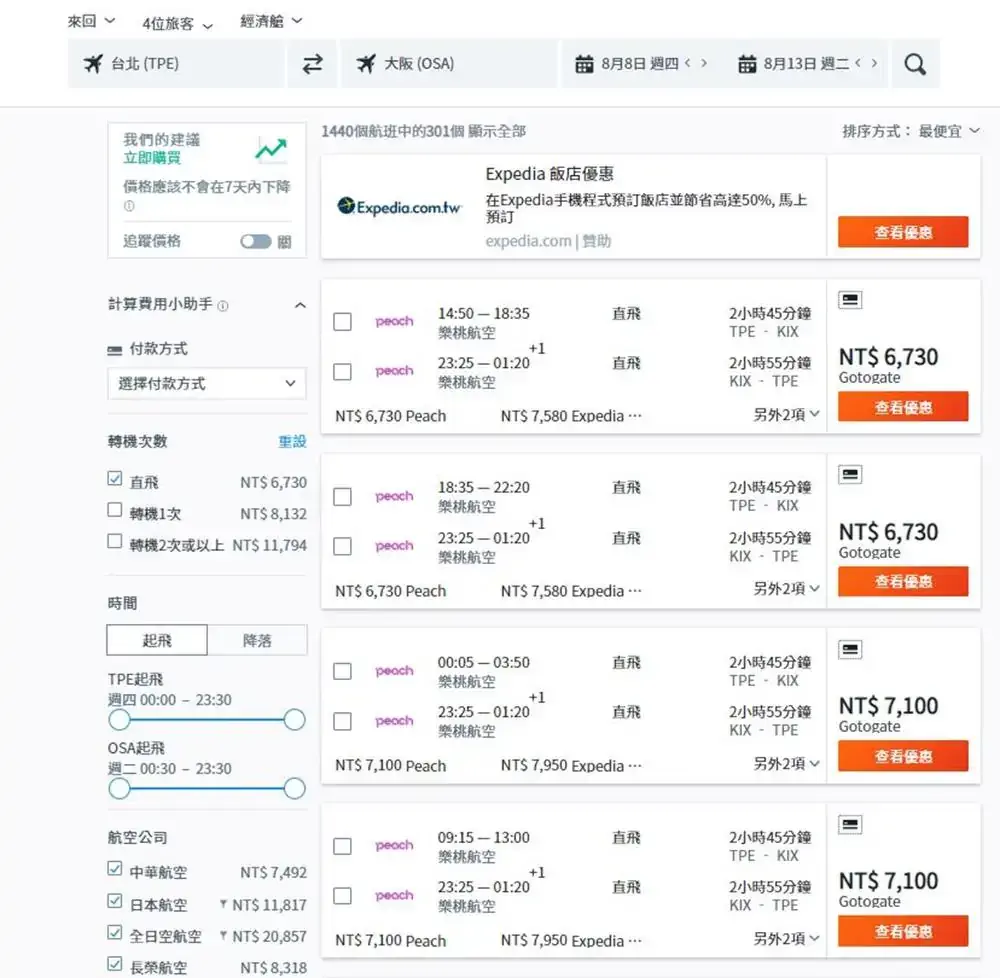The image size is (1000, 978).
Task: Go to next day for 8月8日 departure
Action: [x=703, y=62]
